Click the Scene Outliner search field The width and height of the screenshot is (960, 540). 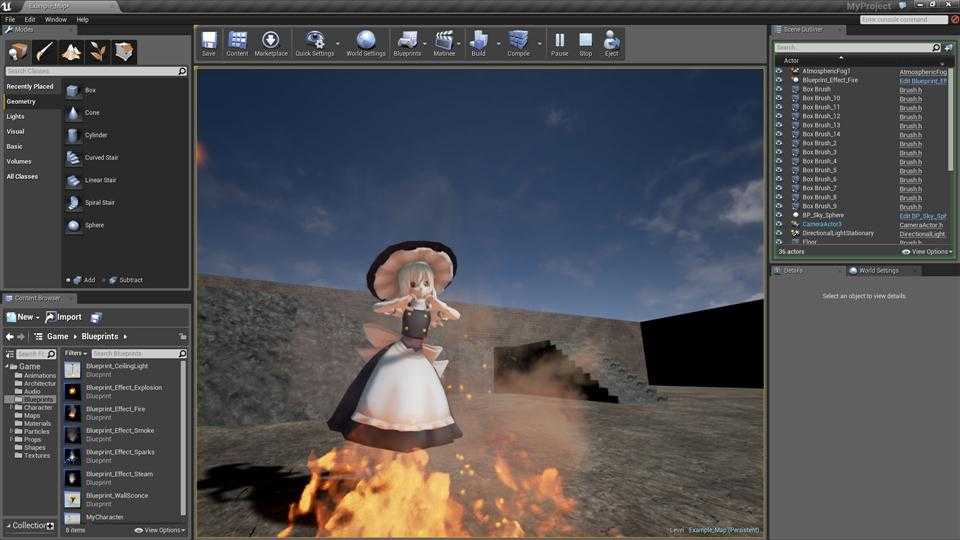pyautogui.click(x=858, y=48)
